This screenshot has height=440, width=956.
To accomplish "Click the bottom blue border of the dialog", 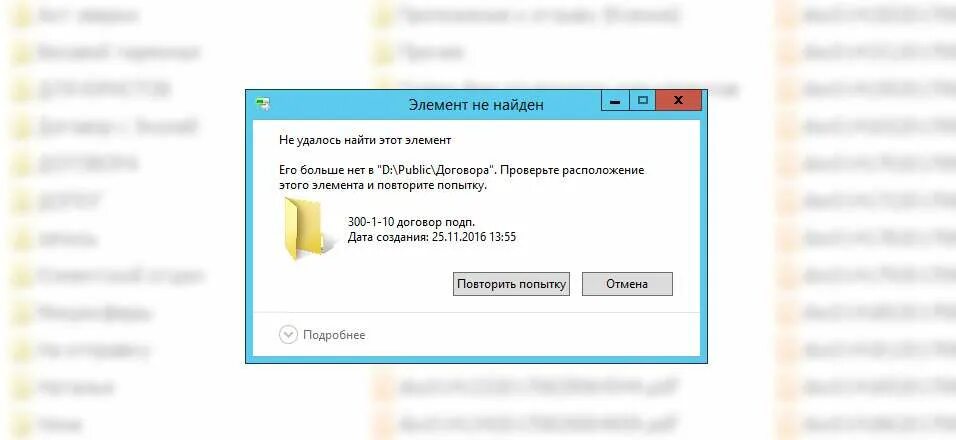I will coord(476,360).
